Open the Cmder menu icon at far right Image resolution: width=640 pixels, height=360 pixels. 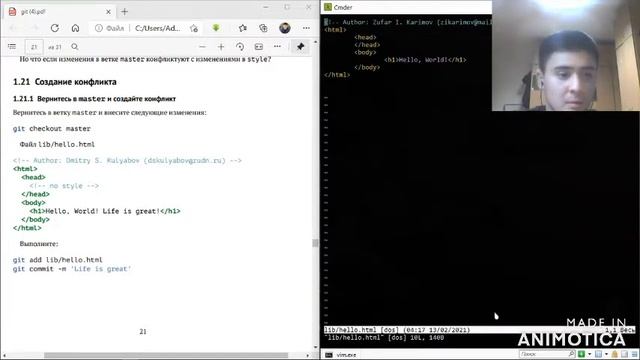[x=634, y=354]
